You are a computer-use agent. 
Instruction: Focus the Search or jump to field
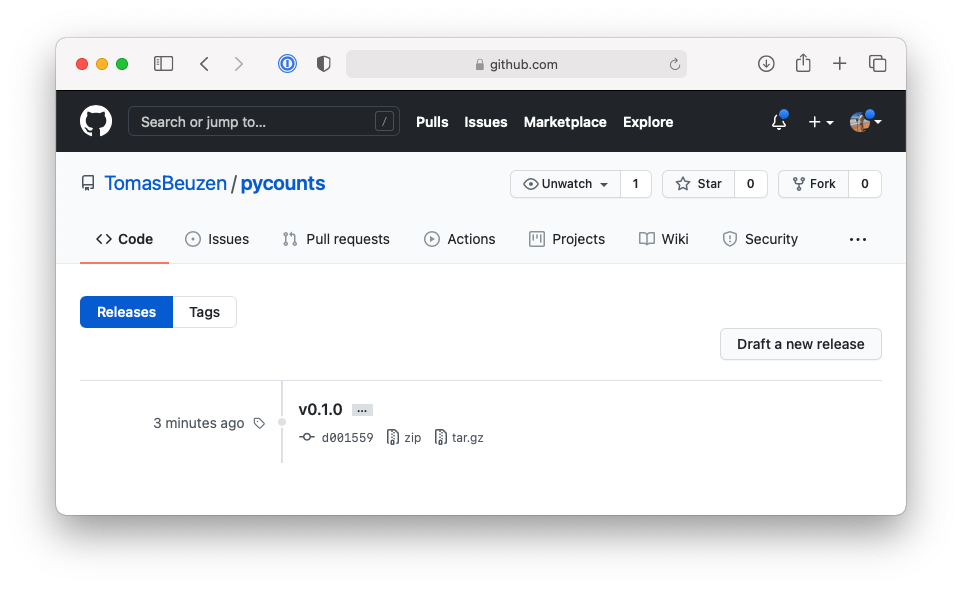point(264,121)
